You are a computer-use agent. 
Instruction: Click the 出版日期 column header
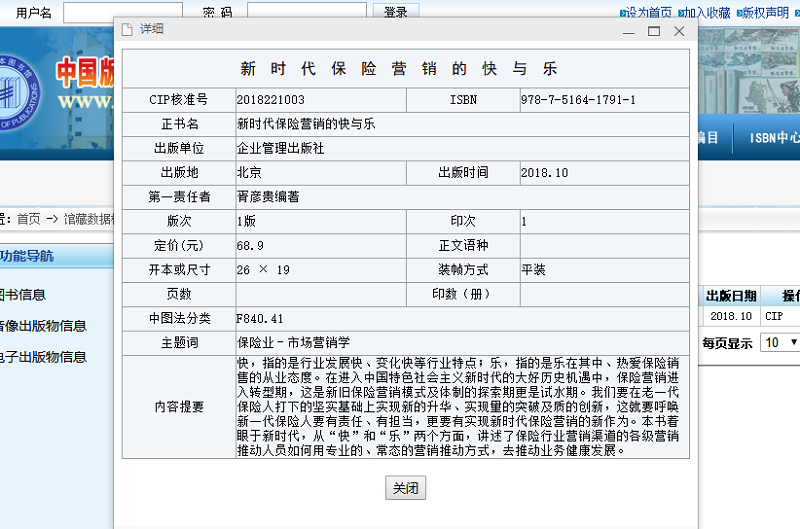tap(731, 296)
